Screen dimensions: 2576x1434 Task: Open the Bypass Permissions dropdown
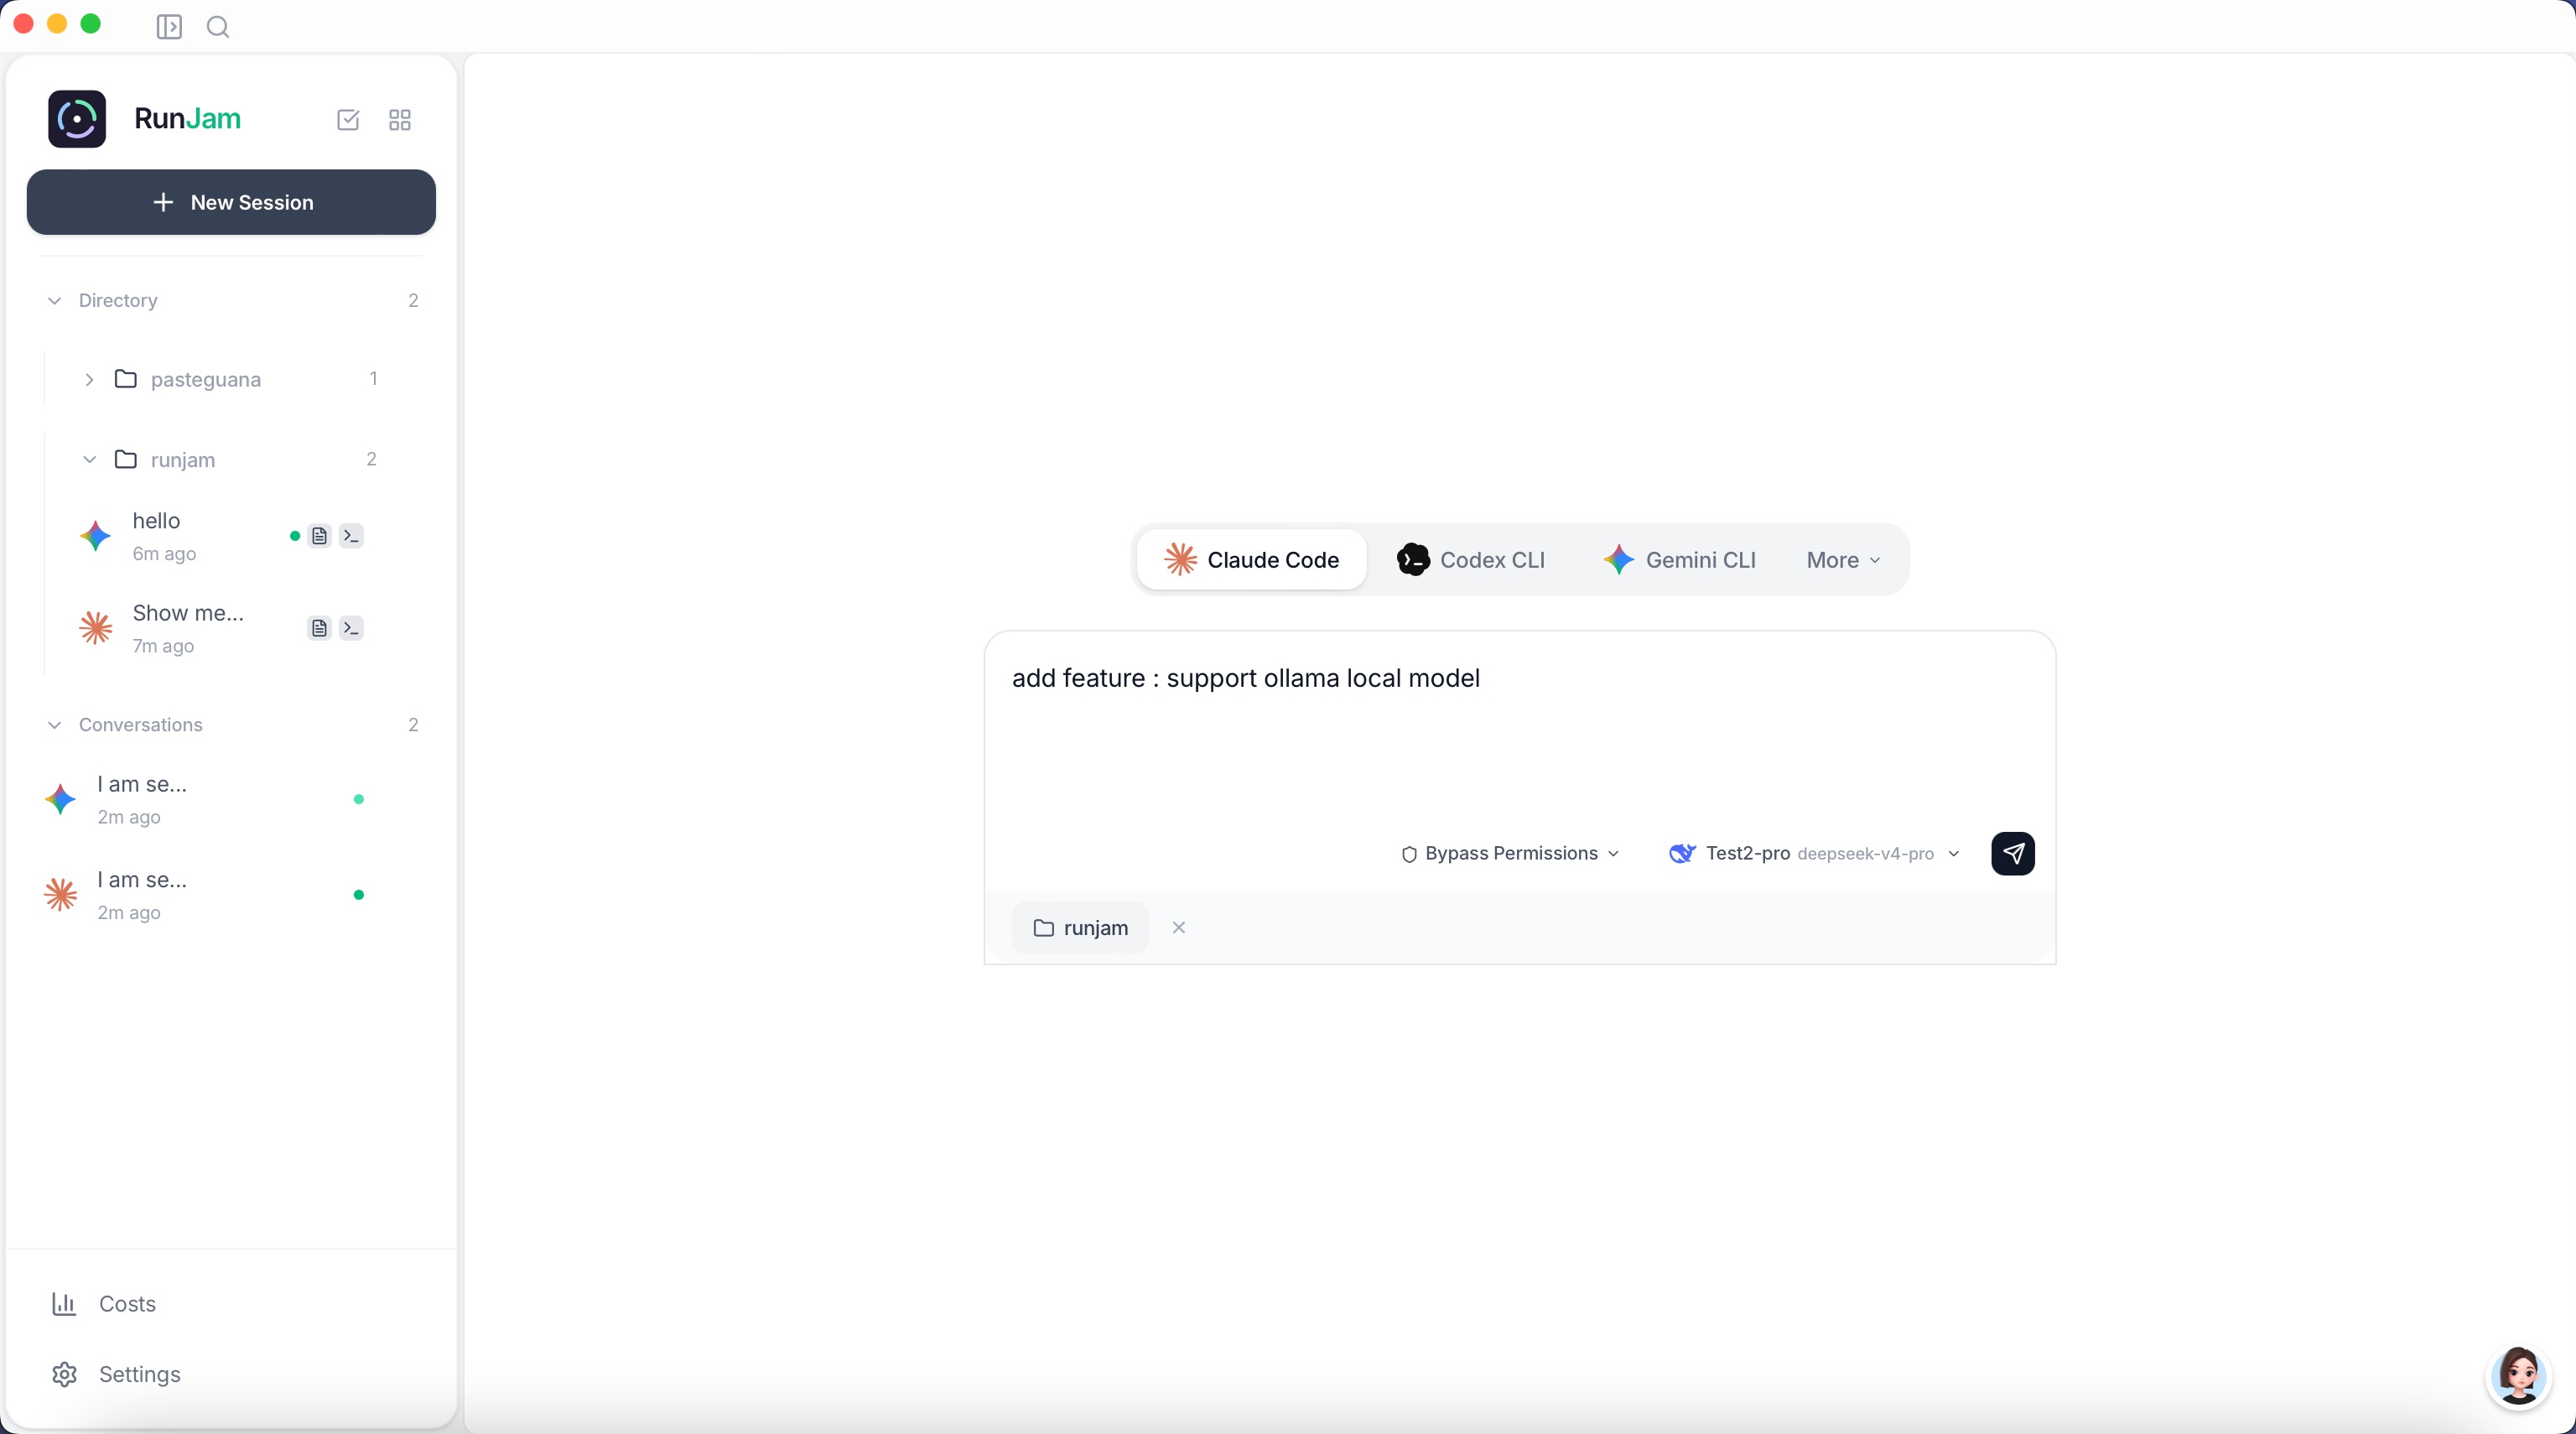pos(1510,853)
